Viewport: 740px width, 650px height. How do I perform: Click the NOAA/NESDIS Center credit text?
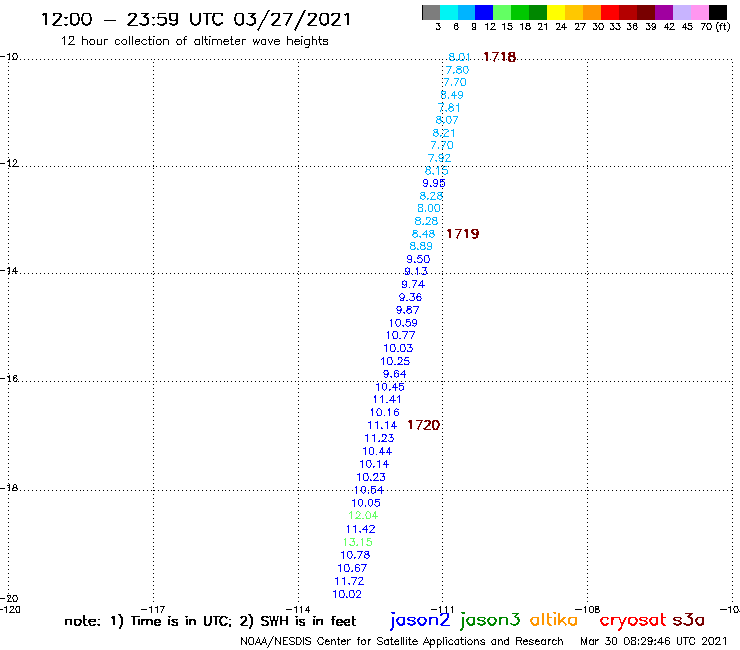pos(402,642)
